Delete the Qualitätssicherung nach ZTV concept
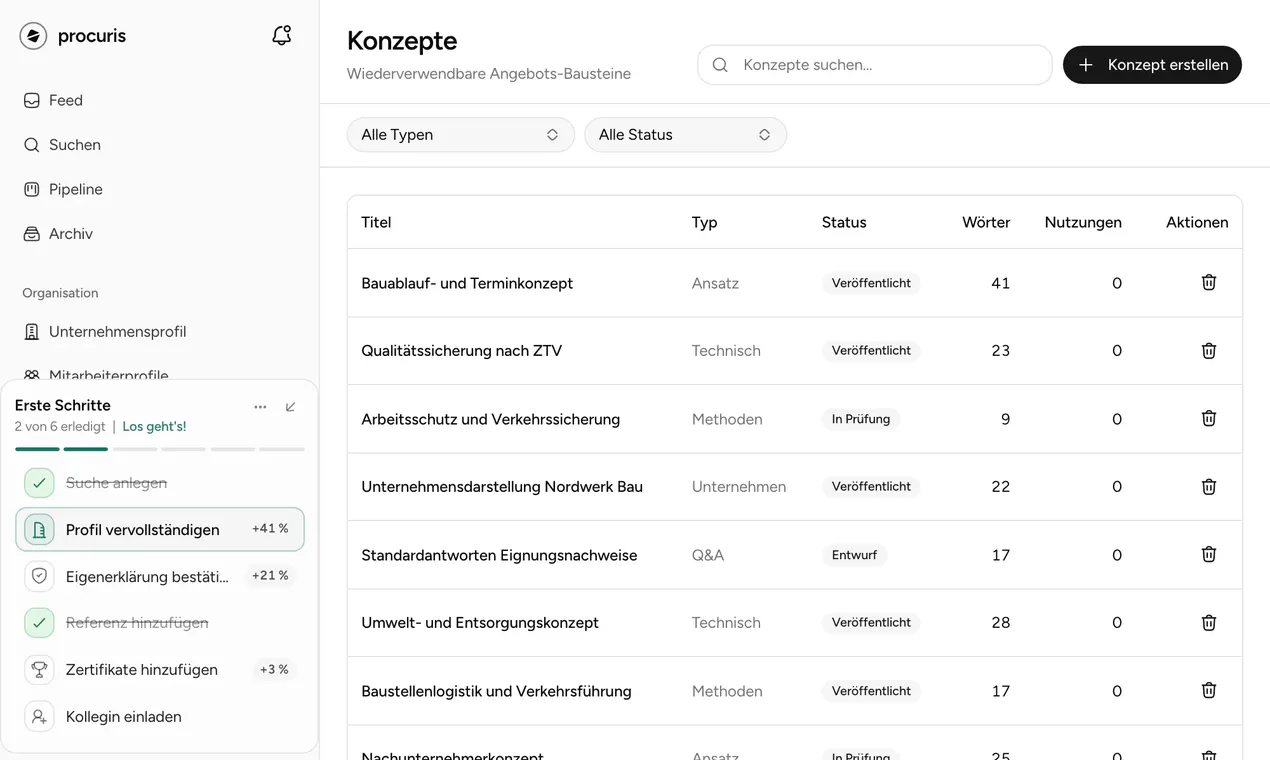The height and width of the screenshot is (760, 1270). click(x=1208, y=351)
